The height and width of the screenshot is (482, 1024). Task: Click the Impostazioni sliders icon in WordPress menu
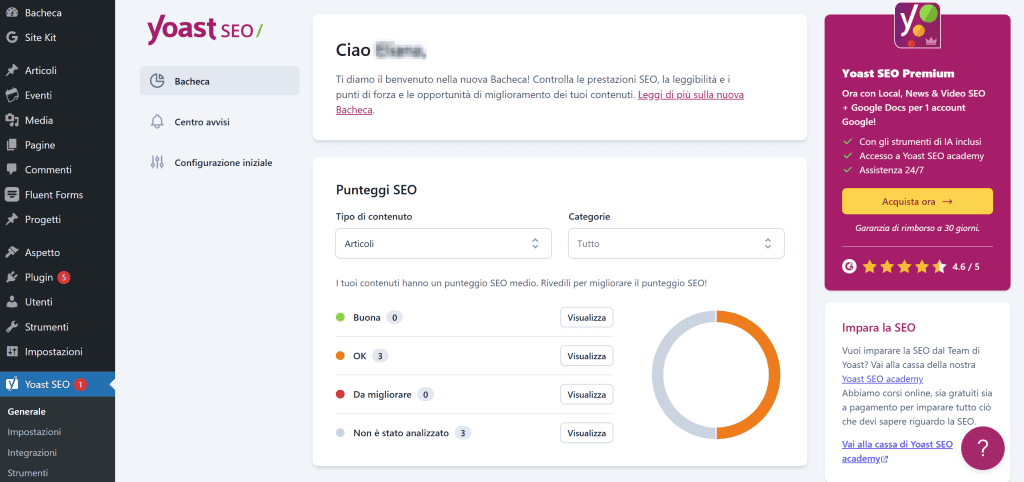pyautogui.click(x=11, y=351)
